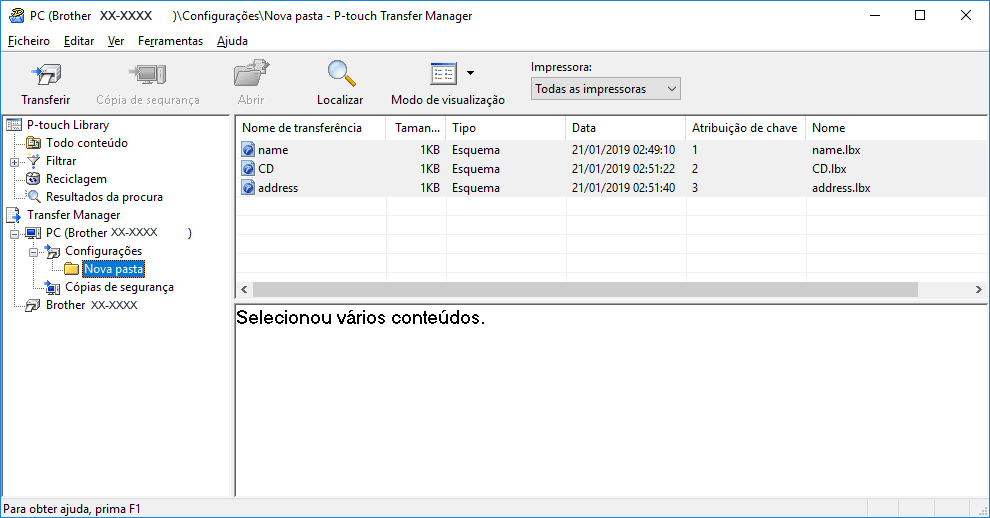The width and height of the screenshot is (990, 518).
Task: Open the Ajuda menu
Action: coord(232,41)
